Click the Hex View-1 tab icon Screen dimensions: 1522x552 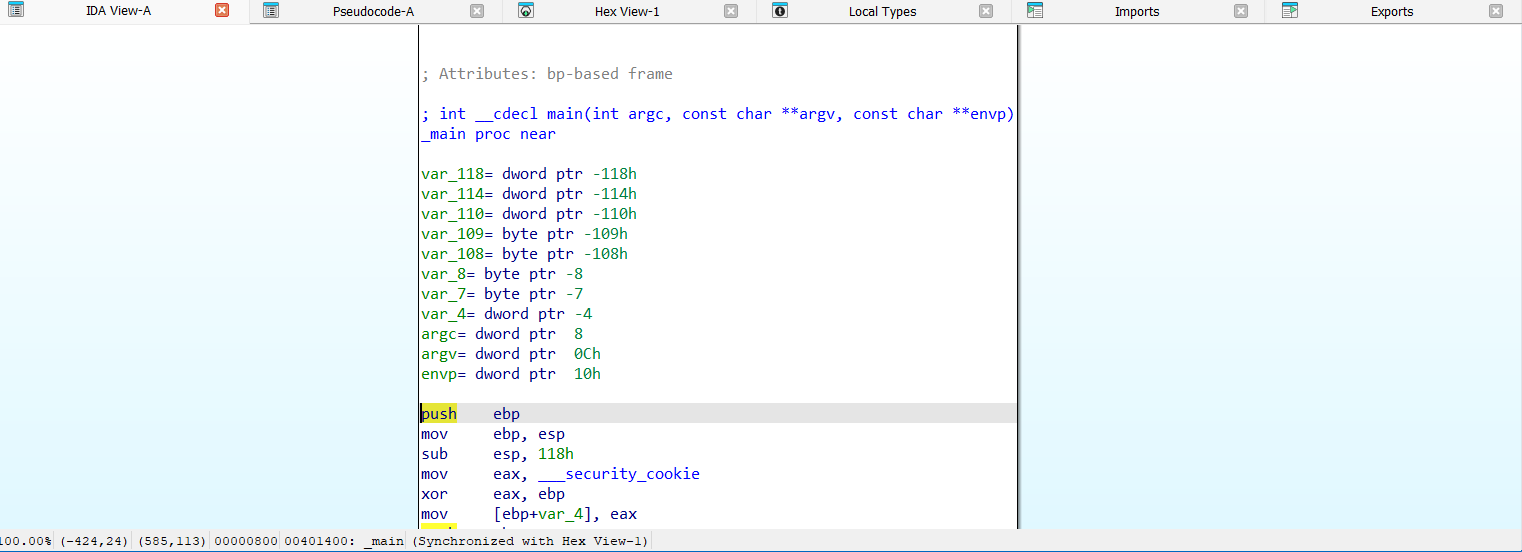point(526,11)
